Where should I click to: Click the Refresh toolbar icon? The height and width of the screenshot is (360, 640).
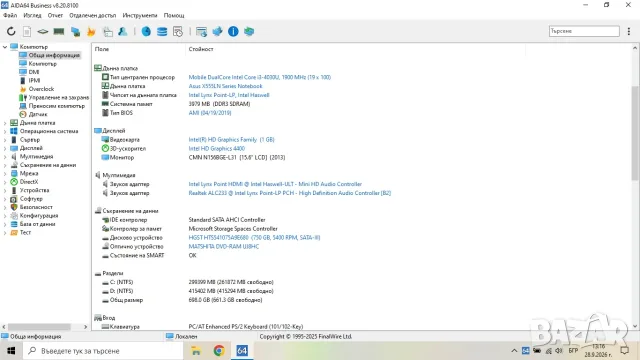click(x=11, y=31)
